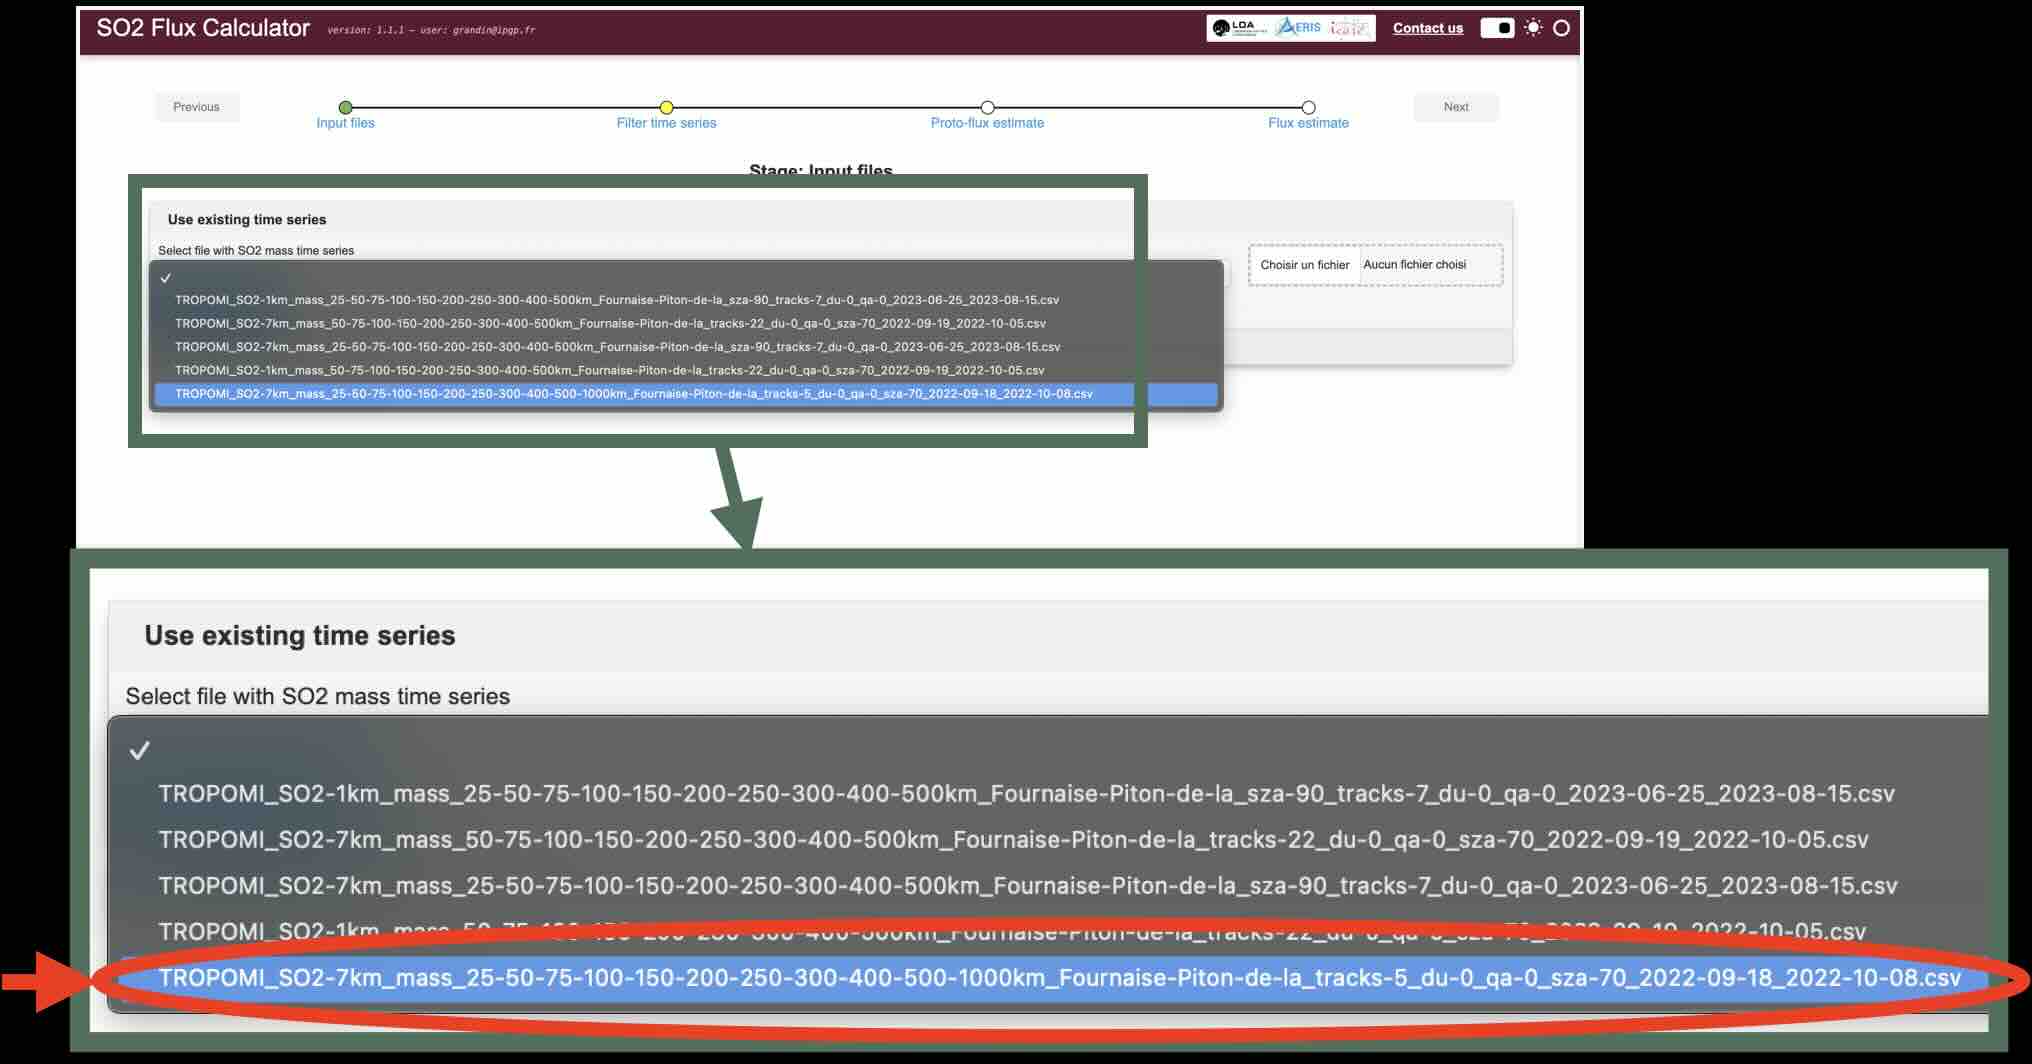The width and height of the screenshot is (2032, 1064).
Task: Open the Contact us link
Action: point(1427,28)
